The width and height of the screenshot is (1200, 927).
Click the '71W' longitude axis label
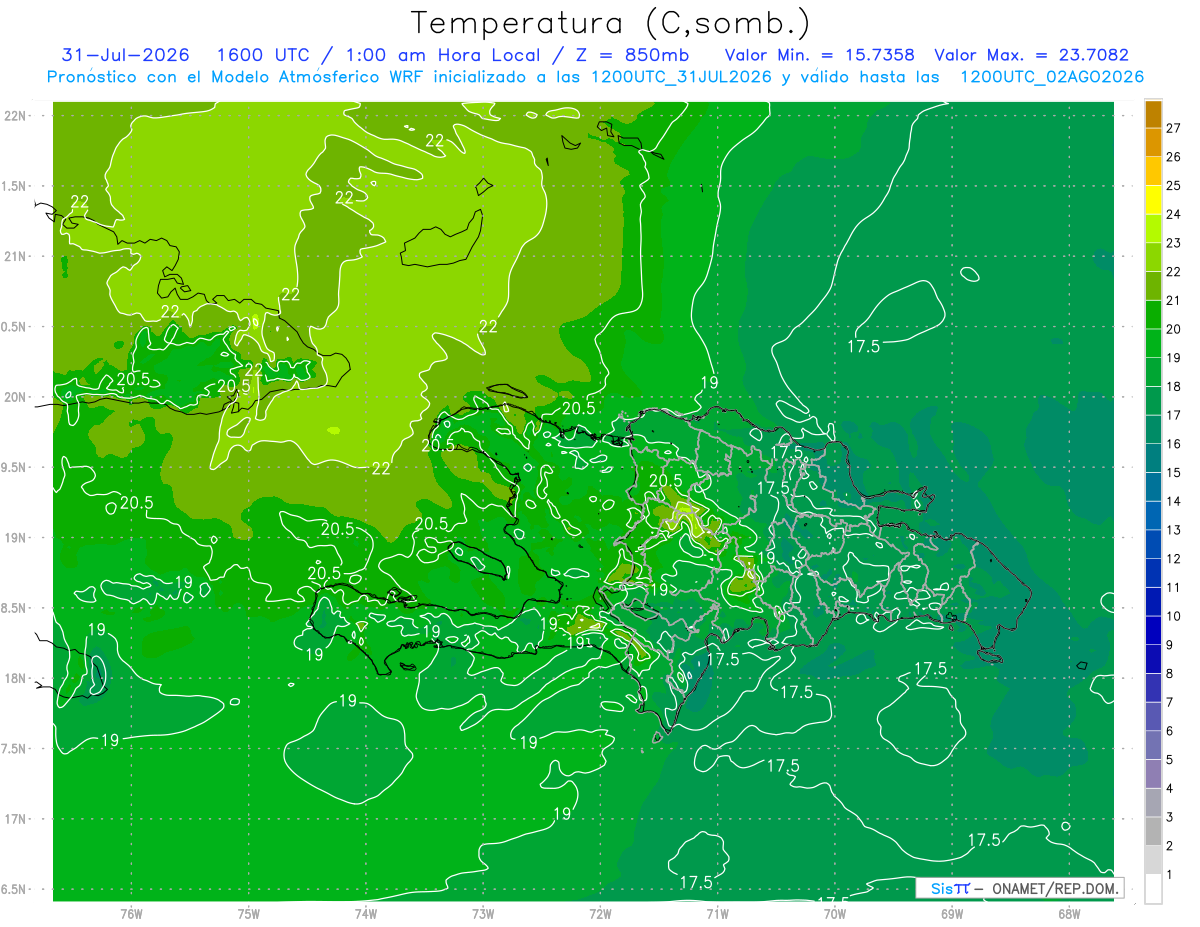point(717,914)
